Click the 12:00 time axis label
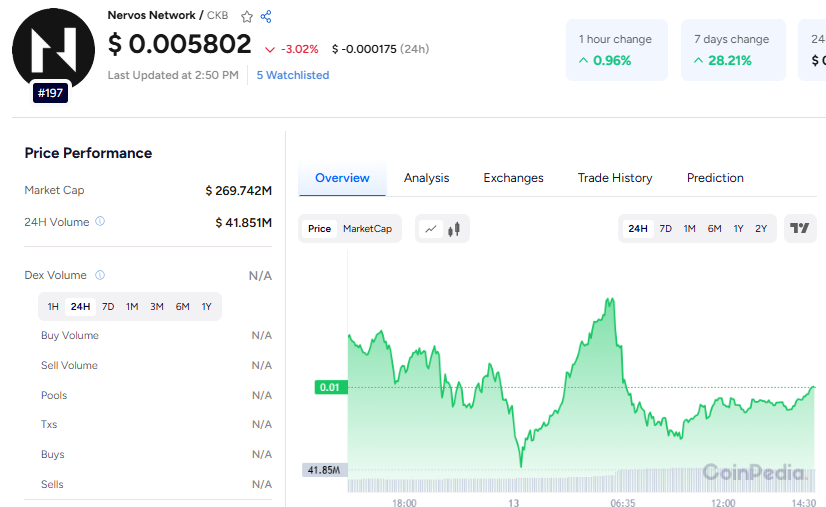The height and width of the screenshot is (507, 826). pos(723,503)
